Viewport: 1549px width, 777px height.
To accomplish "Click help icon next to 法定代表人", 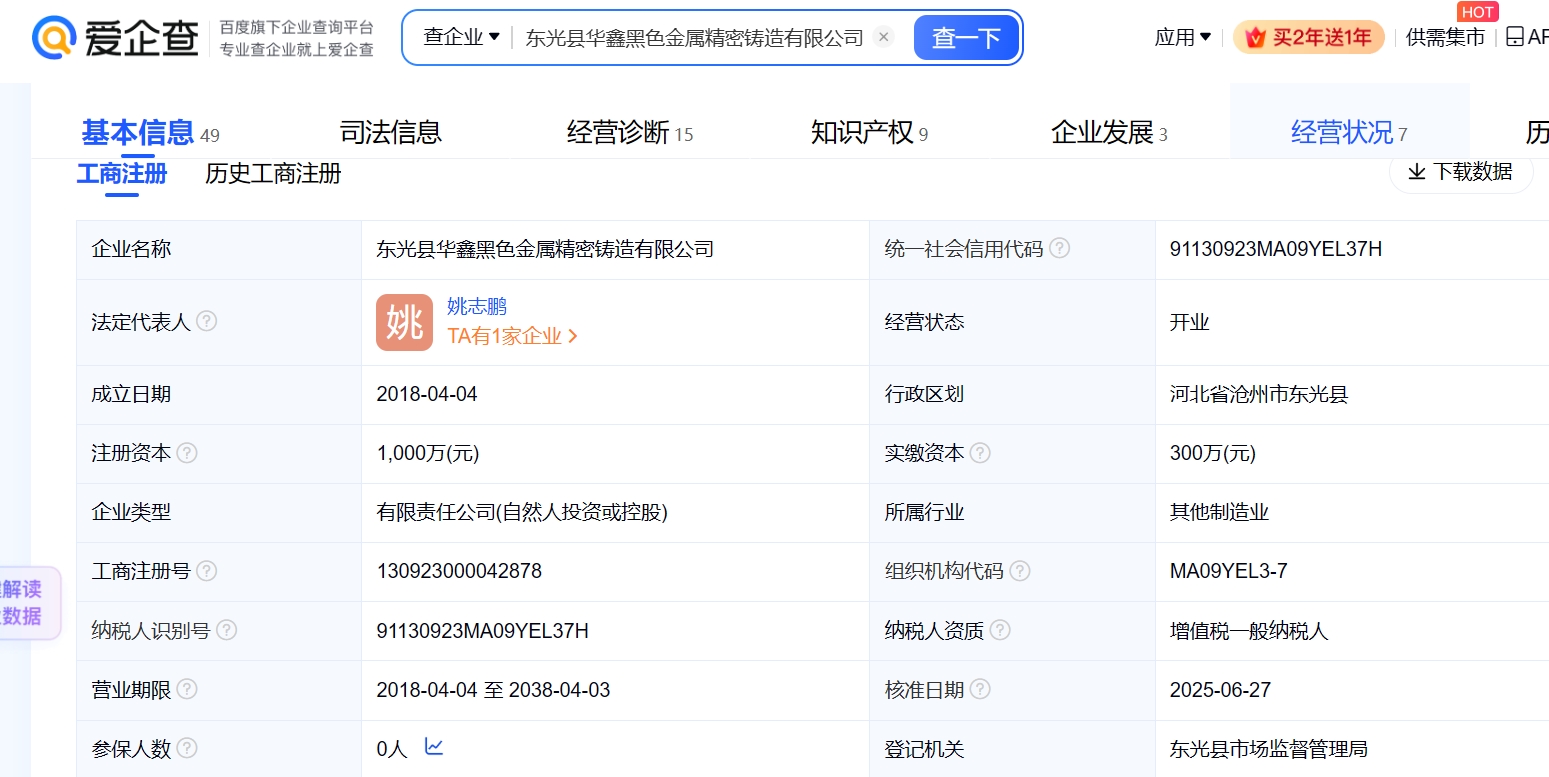I will point(206,321).
